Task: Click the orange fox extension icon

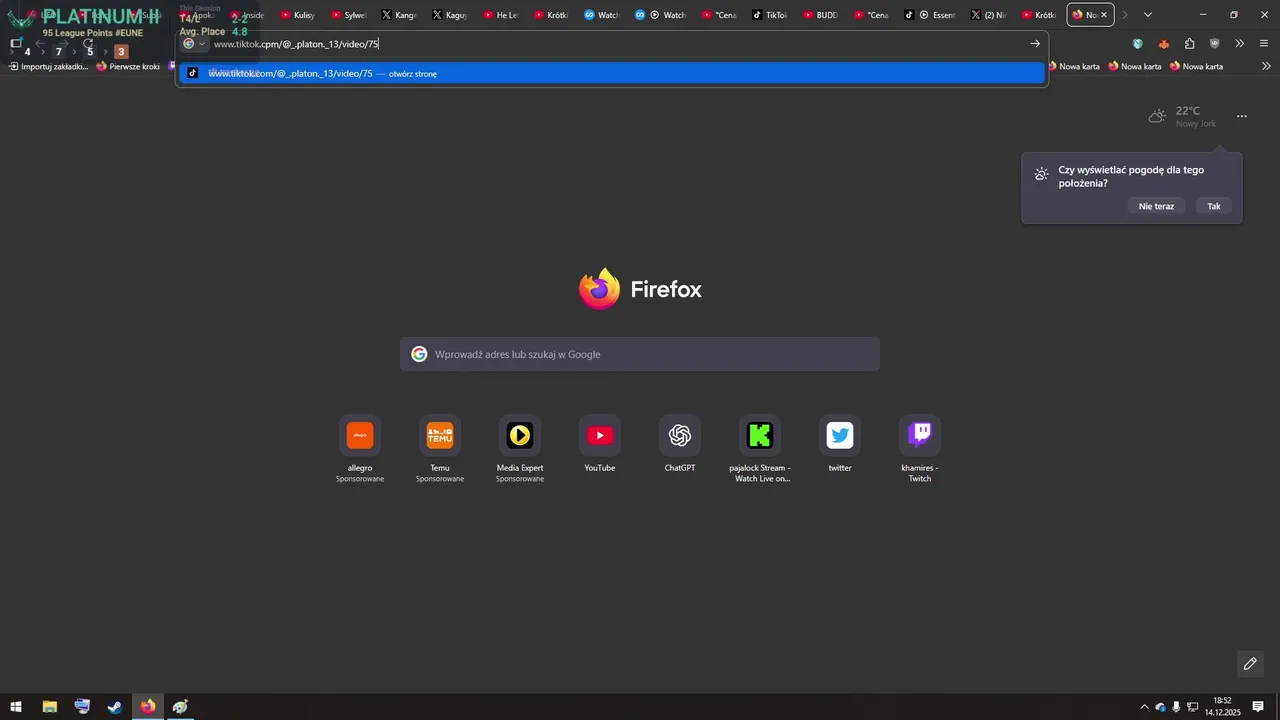Action: 1163,43
